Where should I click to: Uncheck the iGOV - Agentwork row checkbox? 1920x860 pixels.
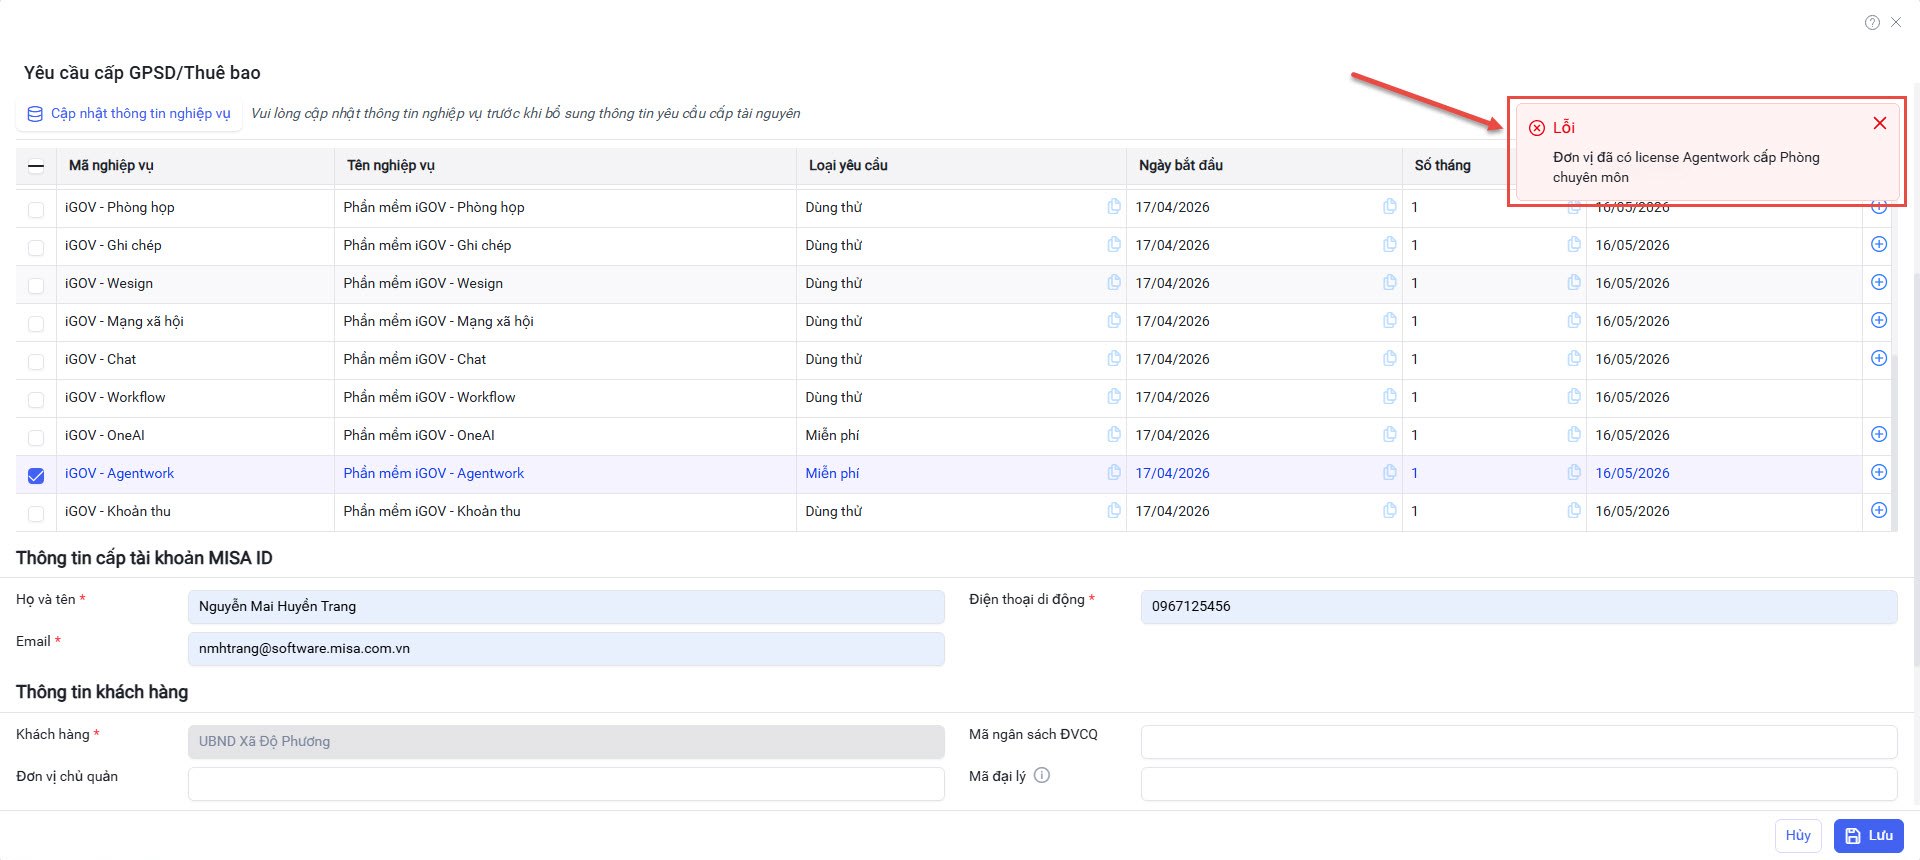coord(36,475)
